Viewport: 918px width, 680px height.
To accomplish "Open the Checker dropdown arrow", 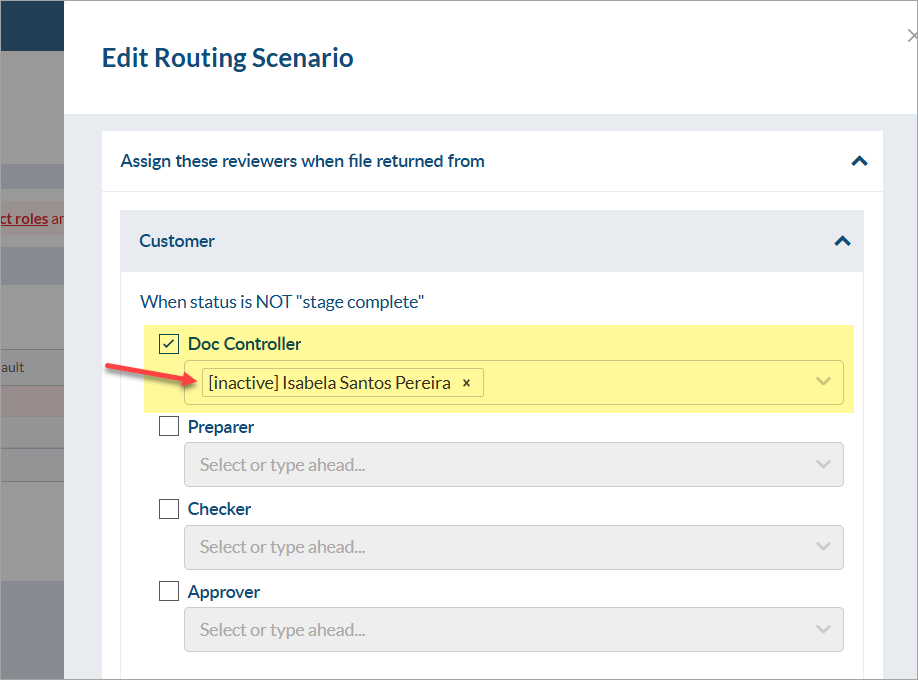I will coord(823,547).
